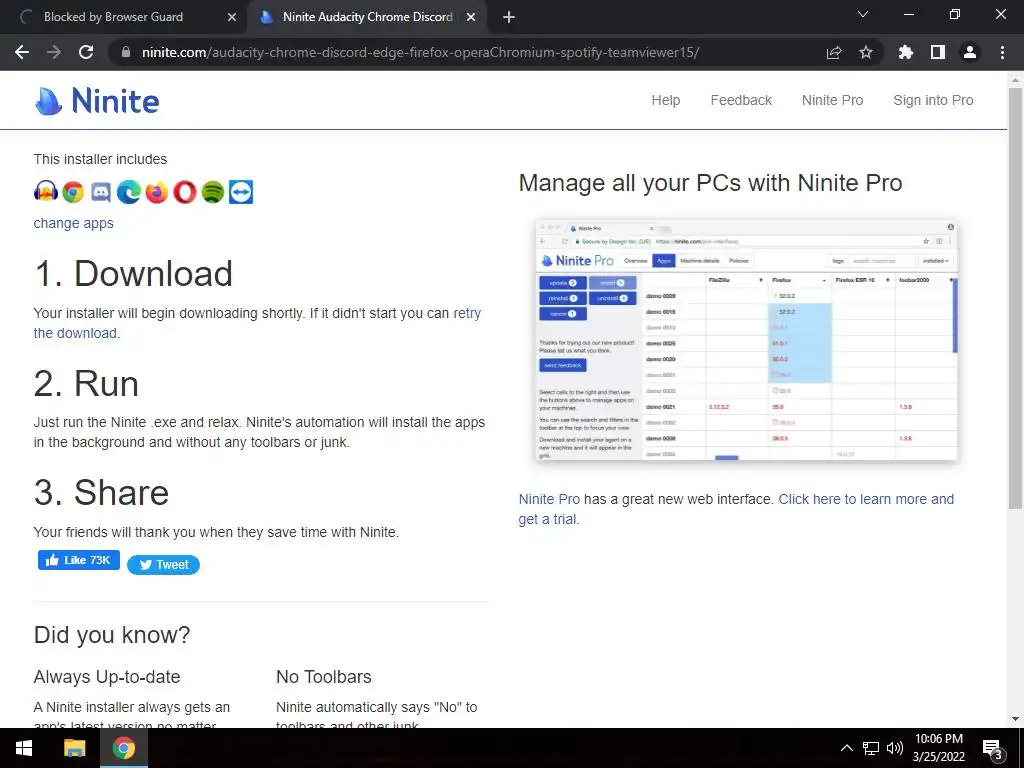Click the change apps link
This screenshot has height=768, width=1024.
[73, 223]
